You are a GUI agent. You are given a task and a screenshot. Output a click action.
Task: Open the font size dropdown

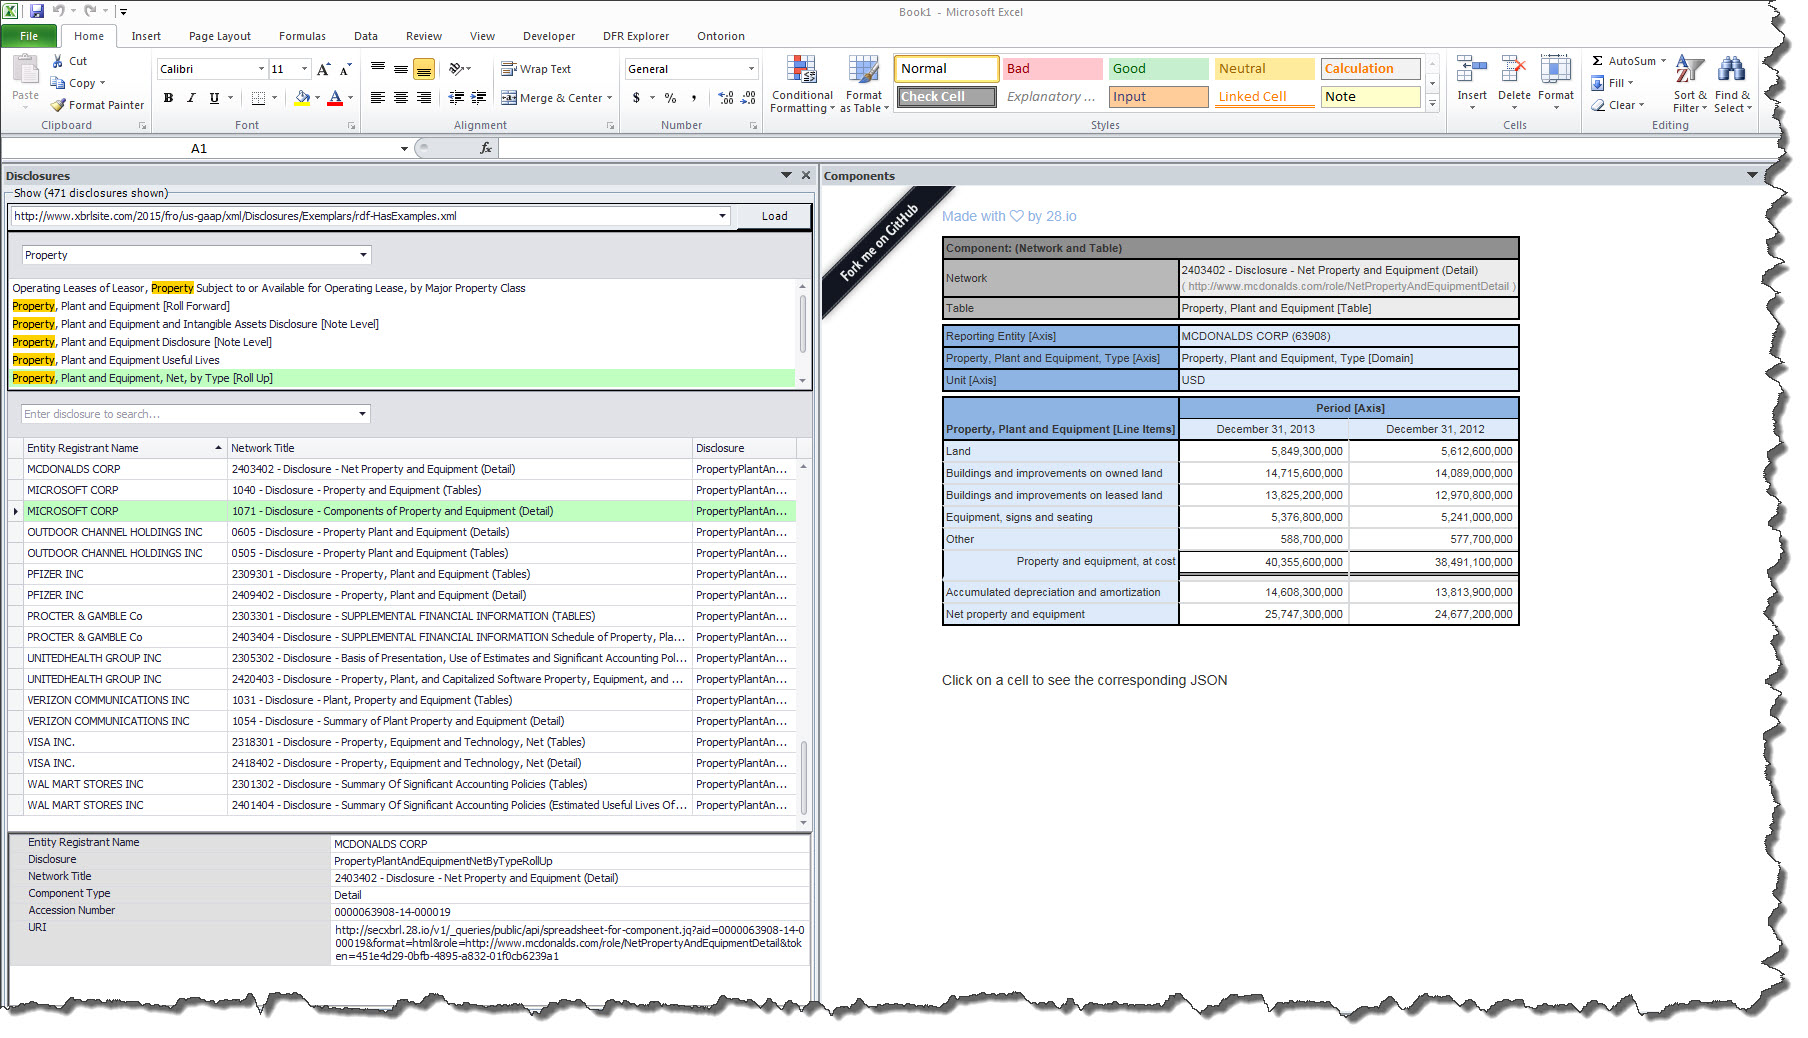pos(304,69)
